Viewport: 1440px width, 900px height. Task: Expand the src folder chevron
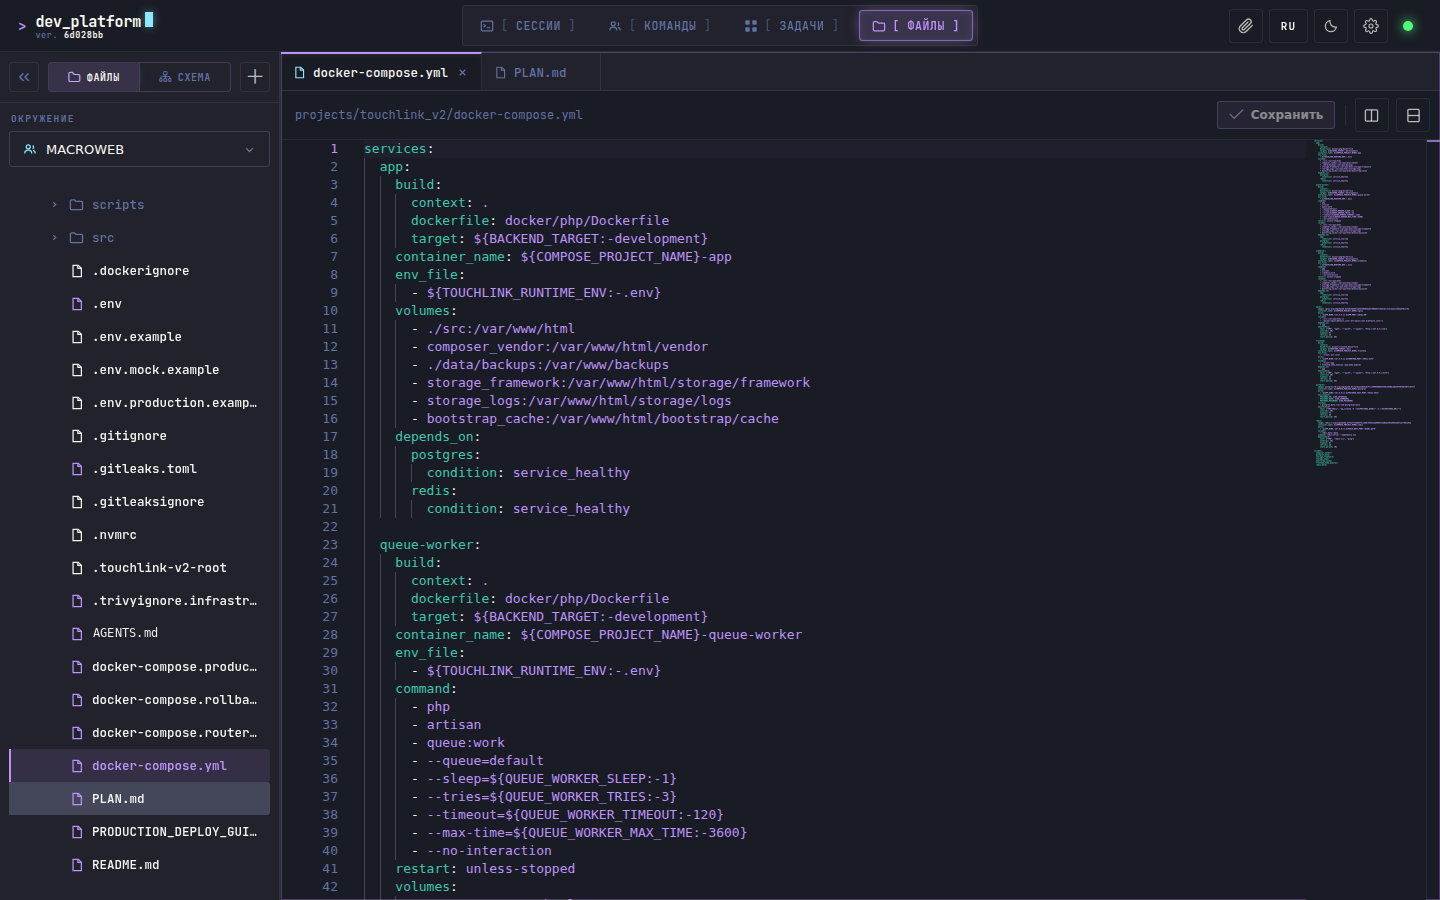tap(54, 238)
